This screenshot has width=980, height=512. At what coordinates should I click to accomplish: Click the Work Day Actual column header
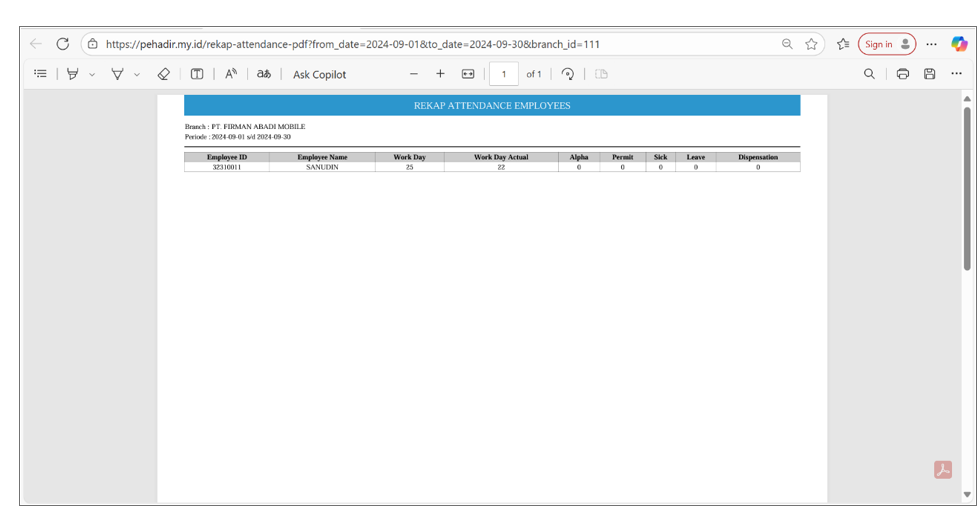coord(501,157)
